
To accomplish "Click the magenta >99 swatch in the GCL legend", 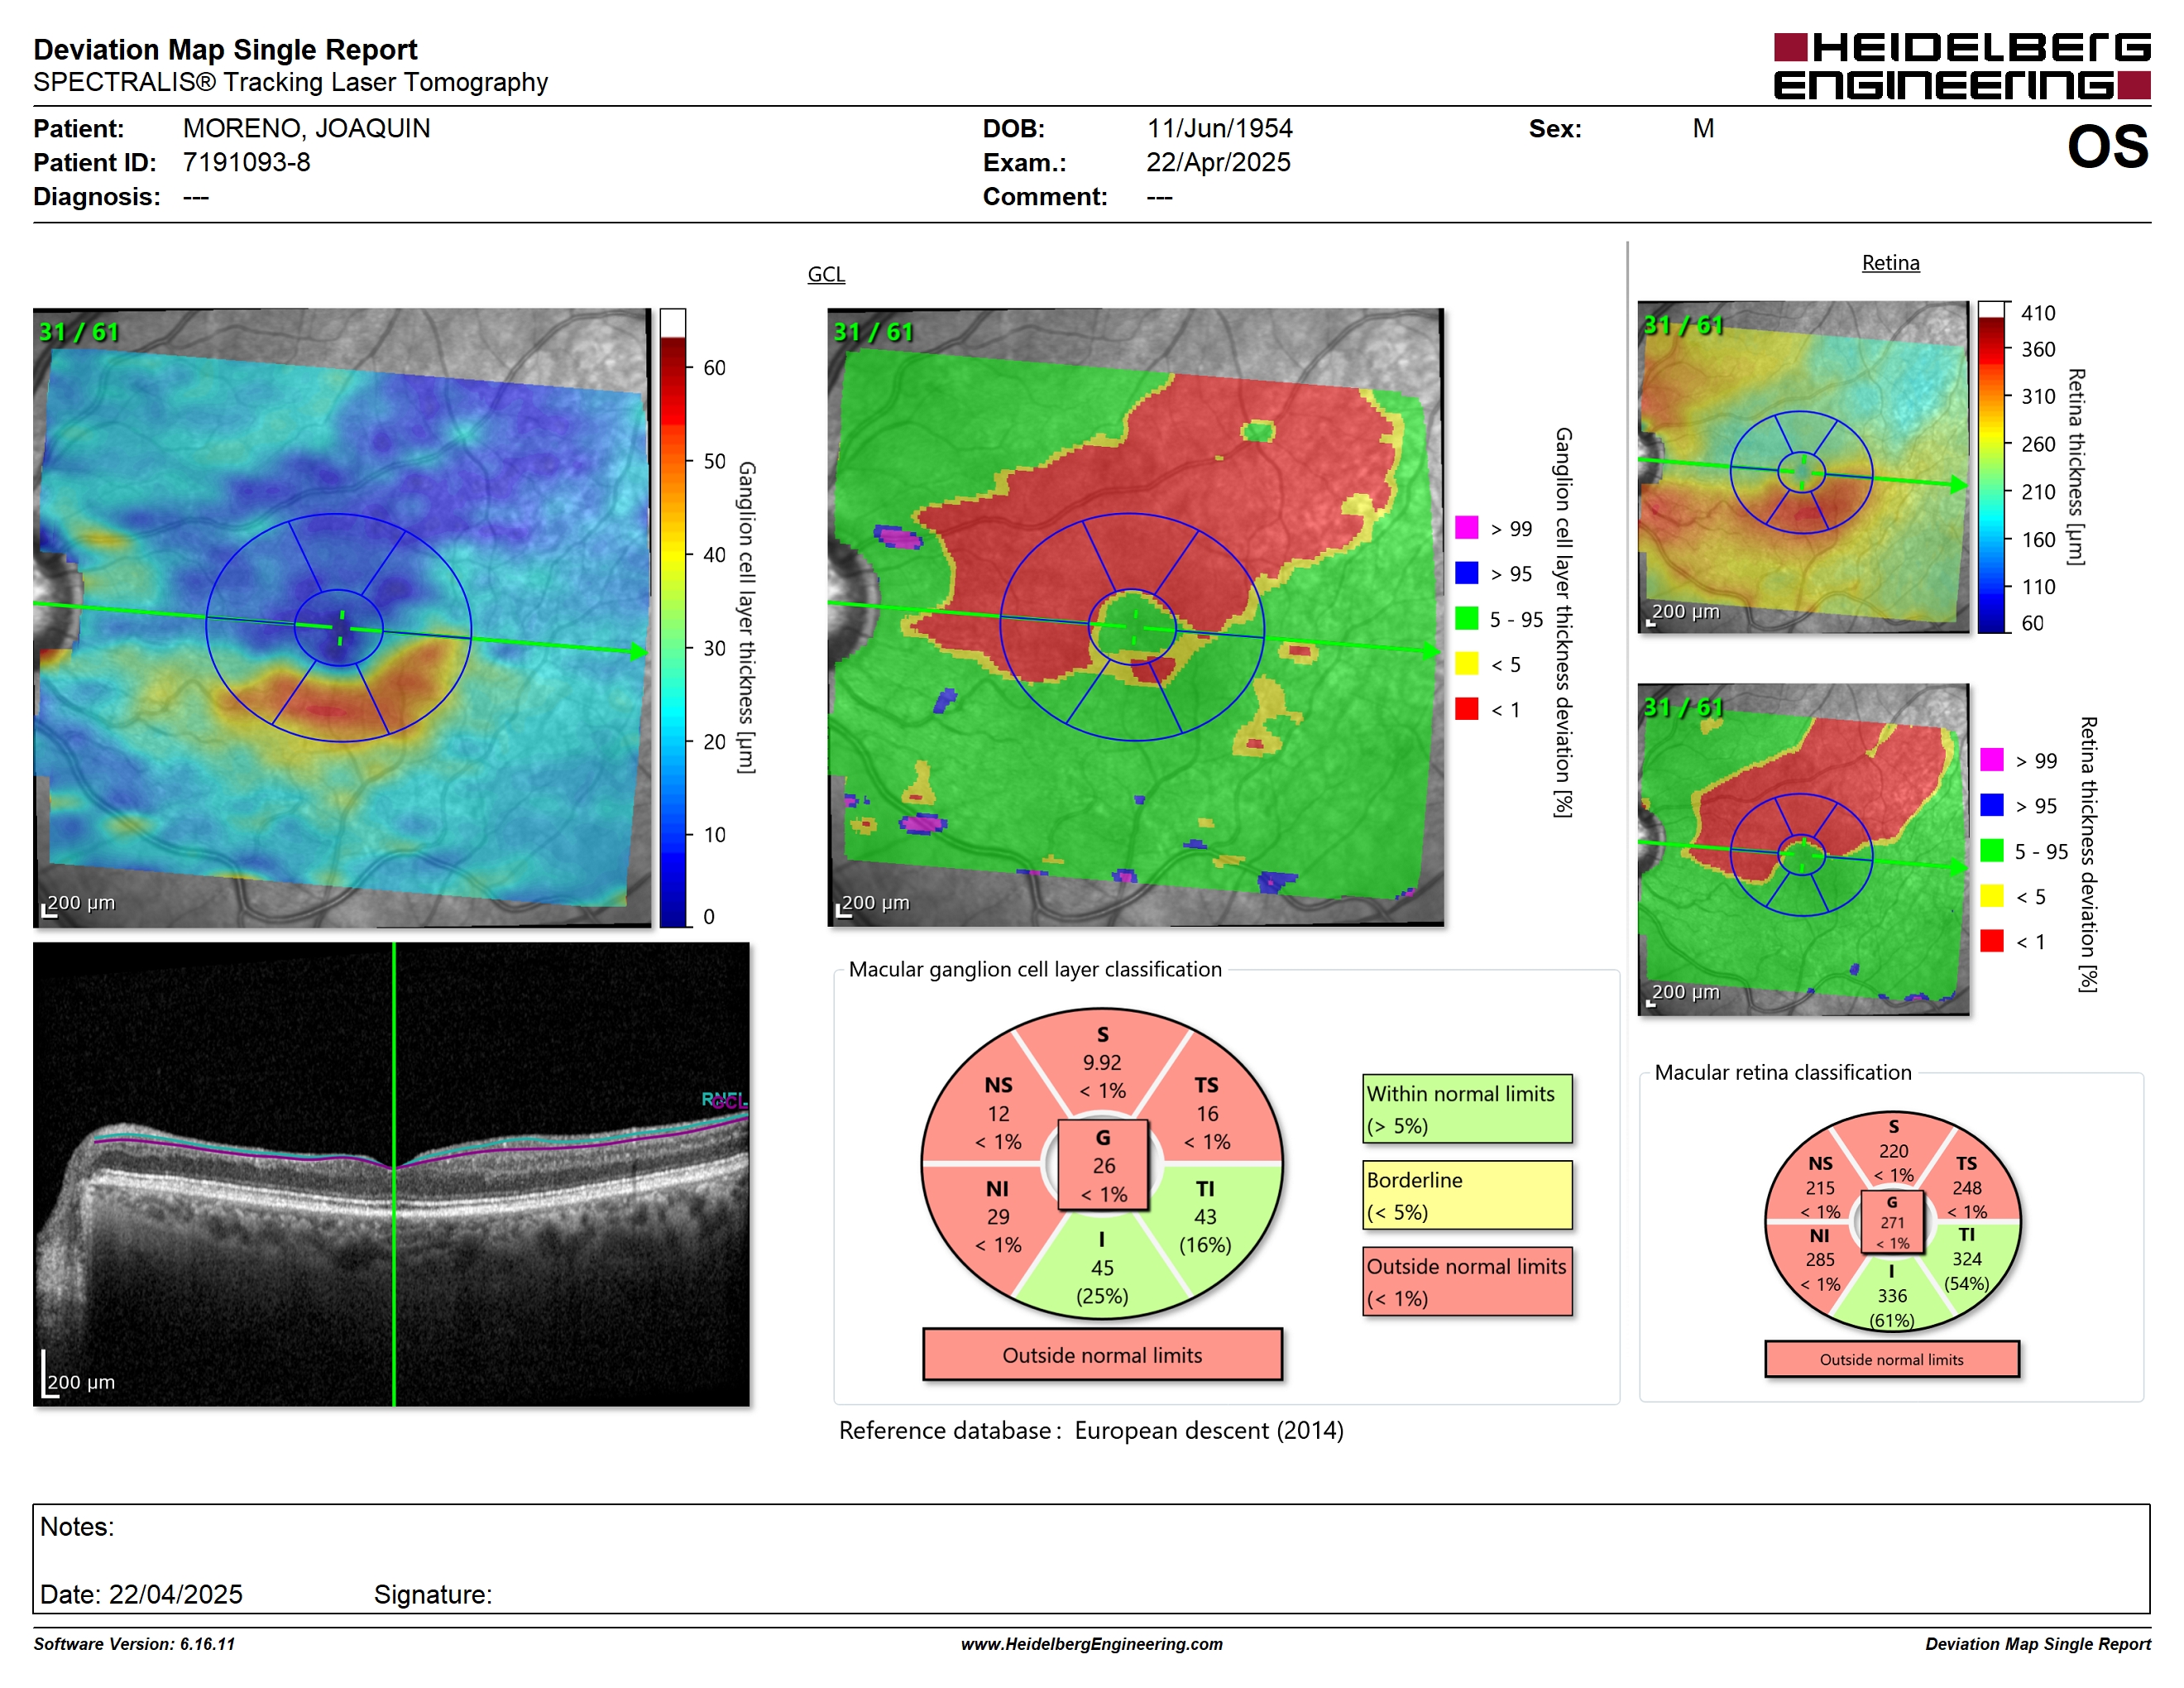I will tap(1466, 527).
